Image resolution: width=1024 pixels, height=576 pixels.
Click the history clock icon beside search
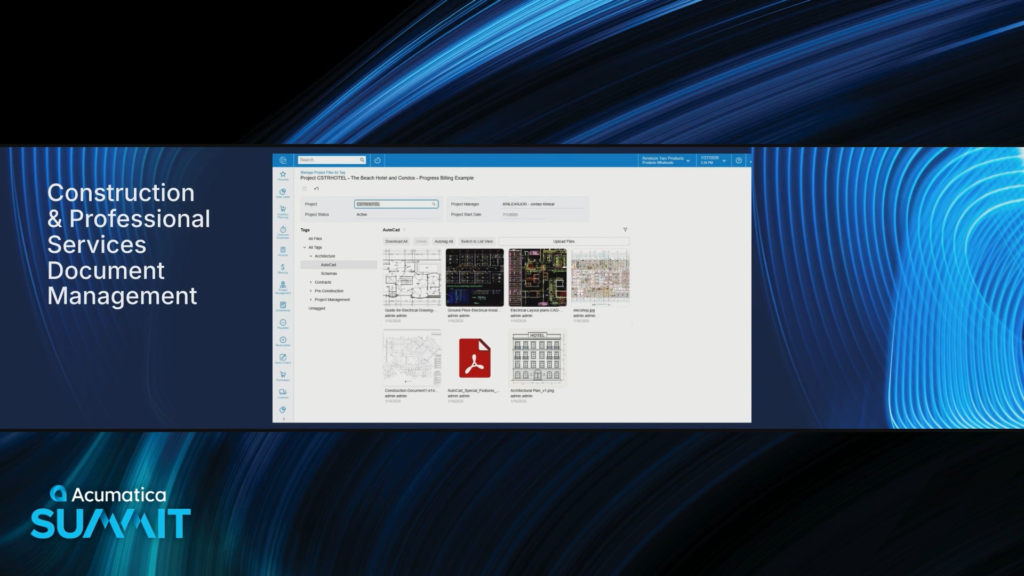tap(377, 160)
